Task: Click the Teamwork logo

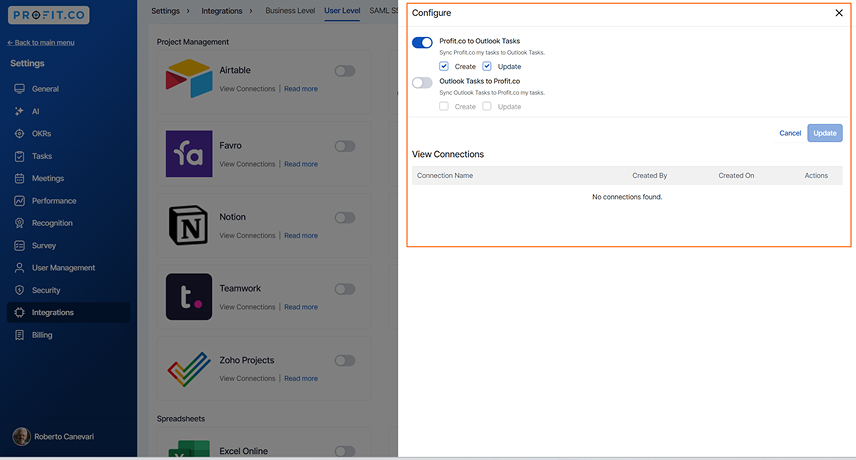Action: point(189,296)
